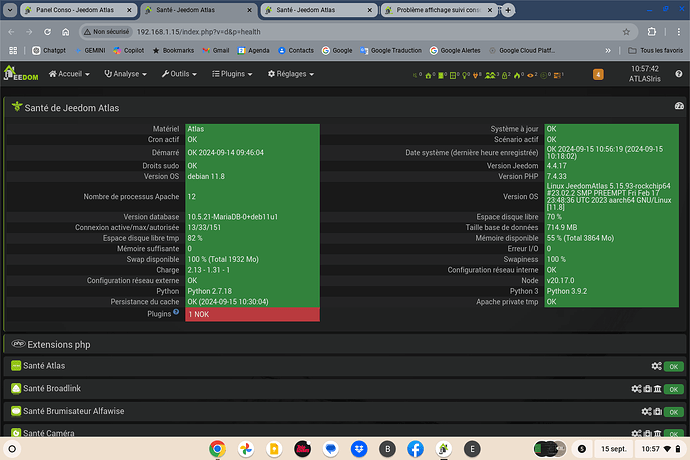Viewport: 690px width, 460px height.
Task: Click the light bulb summary icon
Action: (464, 76)
